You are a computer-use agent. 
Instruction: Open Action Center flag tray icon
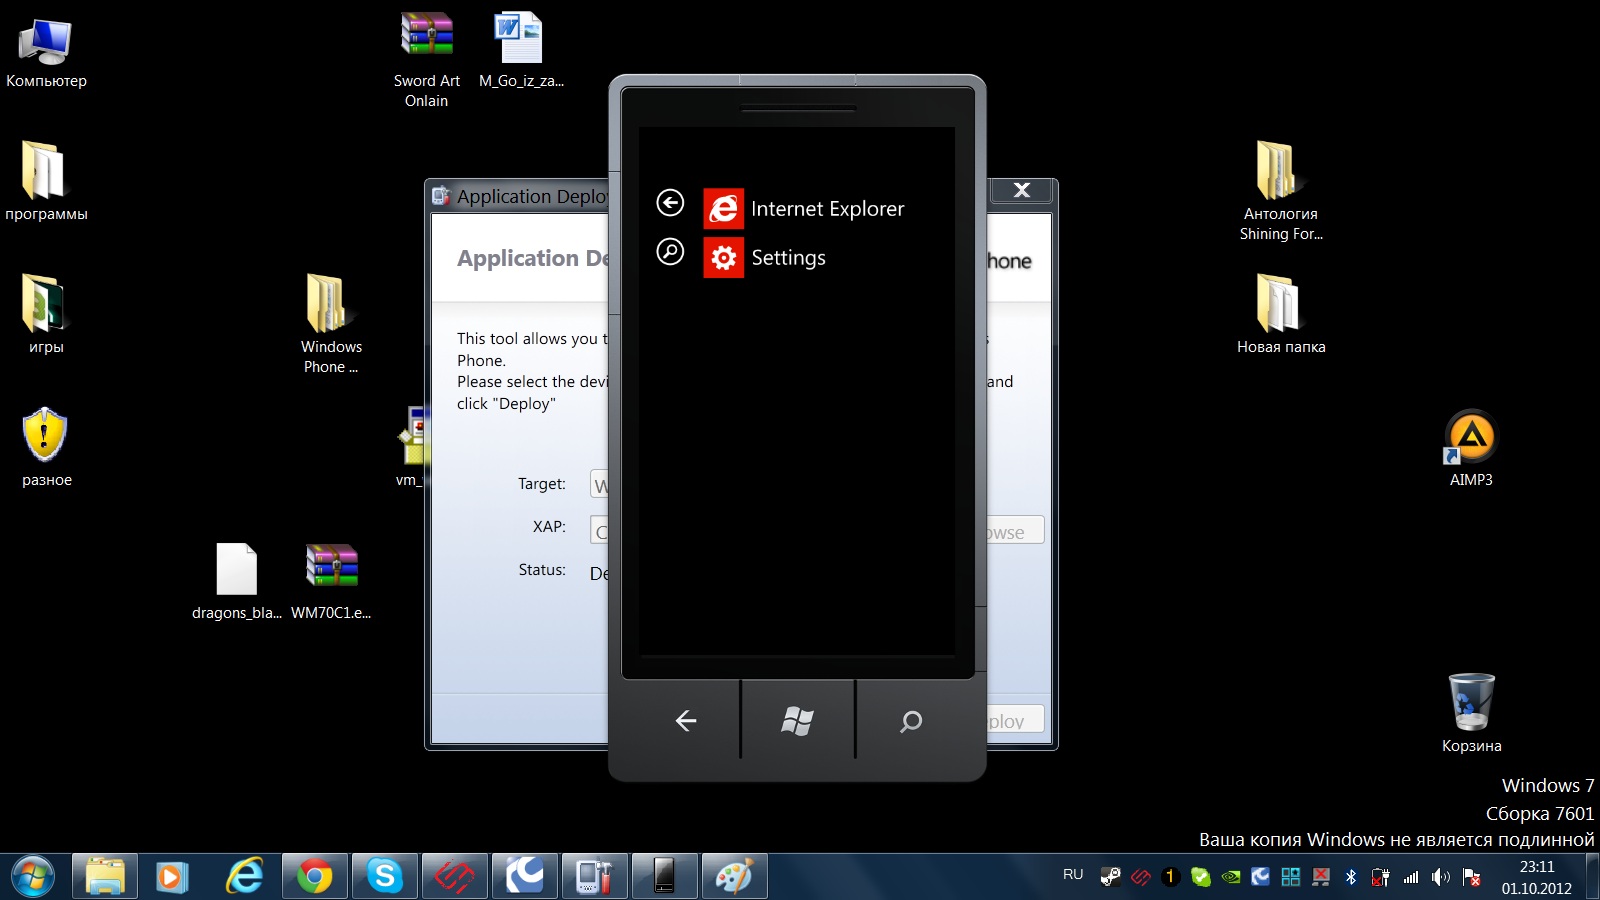(x=1471, y=877)
